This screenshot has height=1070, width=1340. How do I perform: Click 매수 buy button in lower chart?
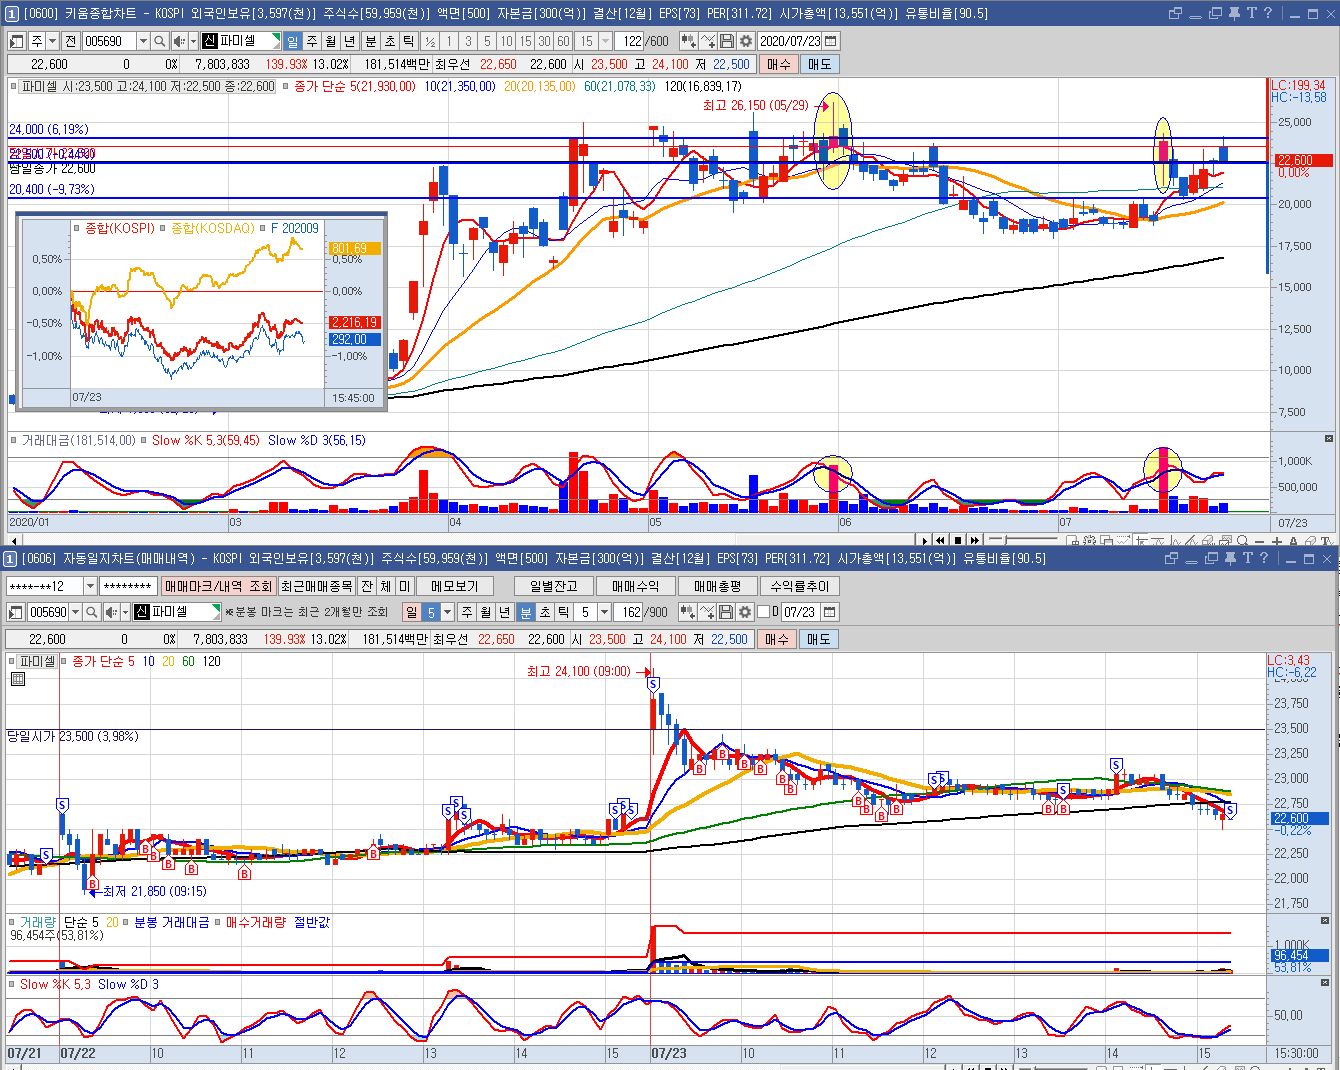click(x=777, y=639)
